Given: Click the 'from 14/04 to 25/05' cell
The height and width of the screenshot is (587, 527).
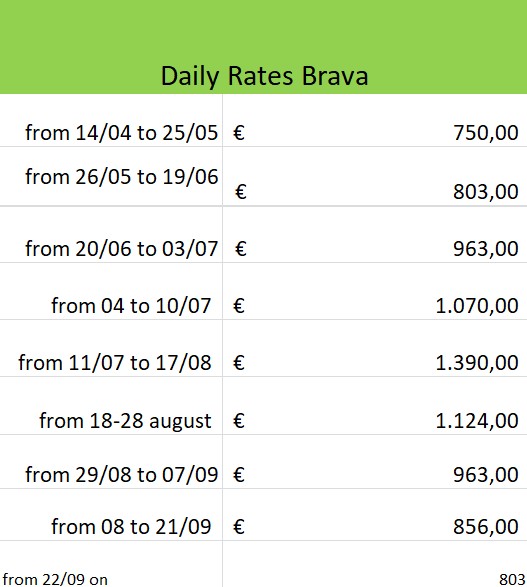Looking at the screenshot, I should pos(111,121).
